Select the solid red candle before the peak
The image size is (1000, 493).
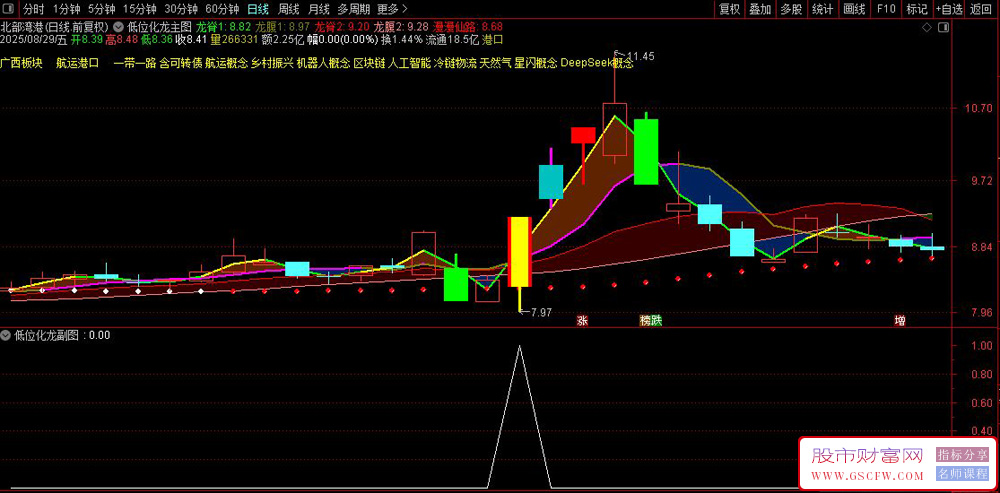click(x=583, y=135)
